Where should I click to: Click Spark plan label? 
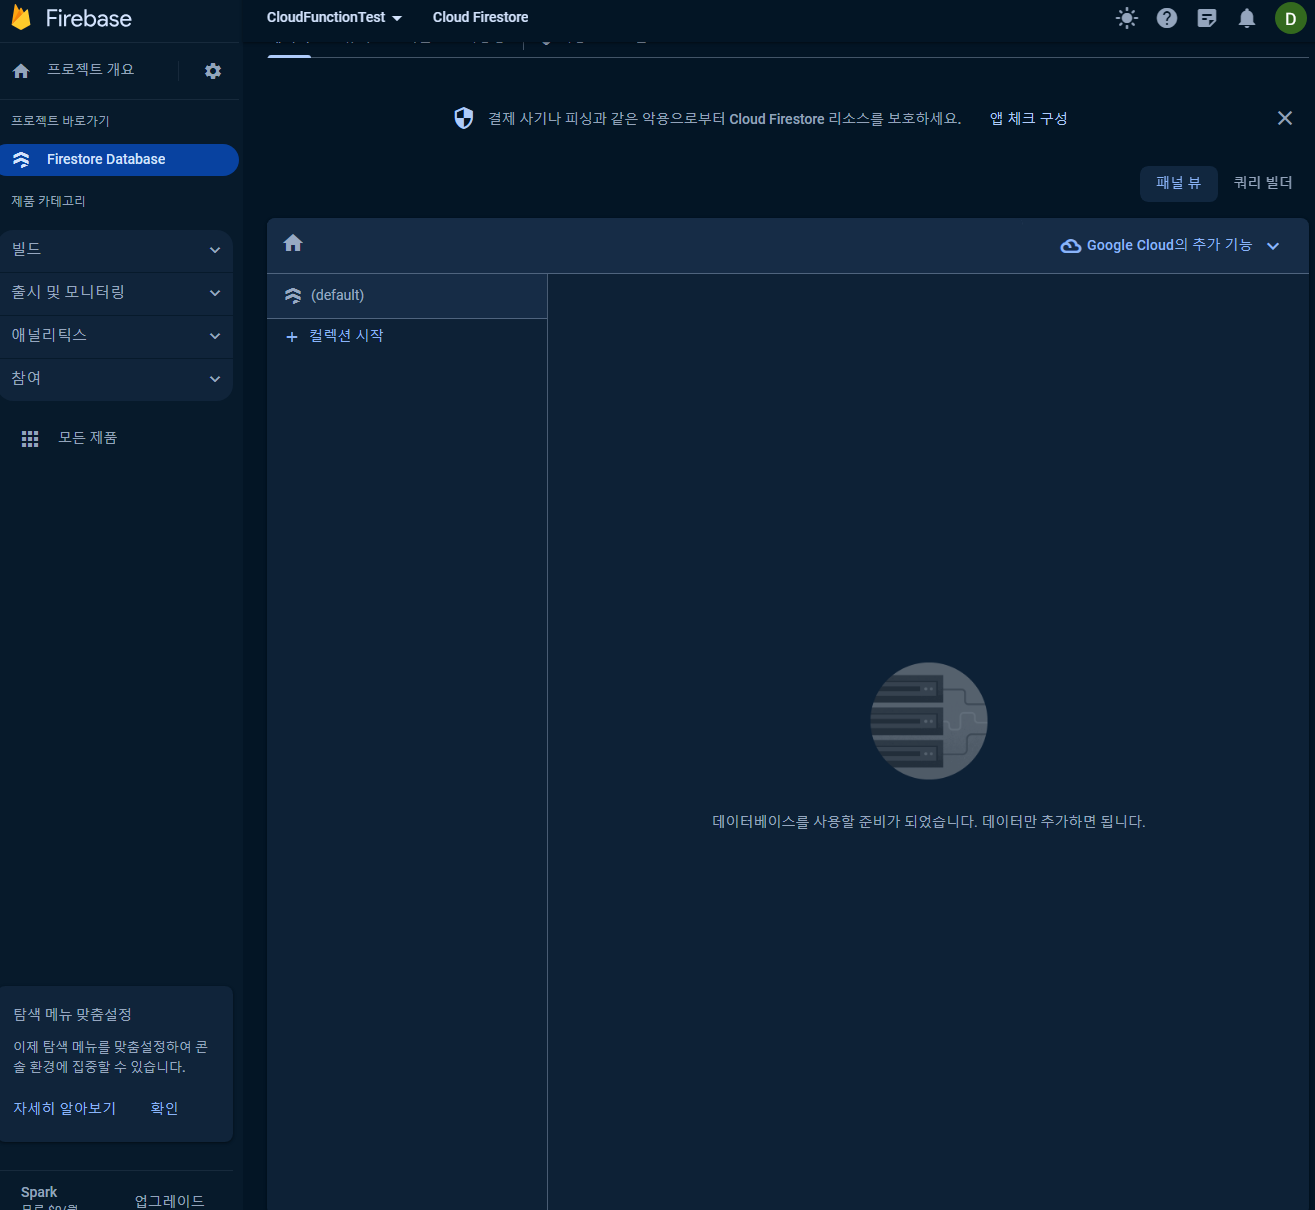click(39, 1192)
